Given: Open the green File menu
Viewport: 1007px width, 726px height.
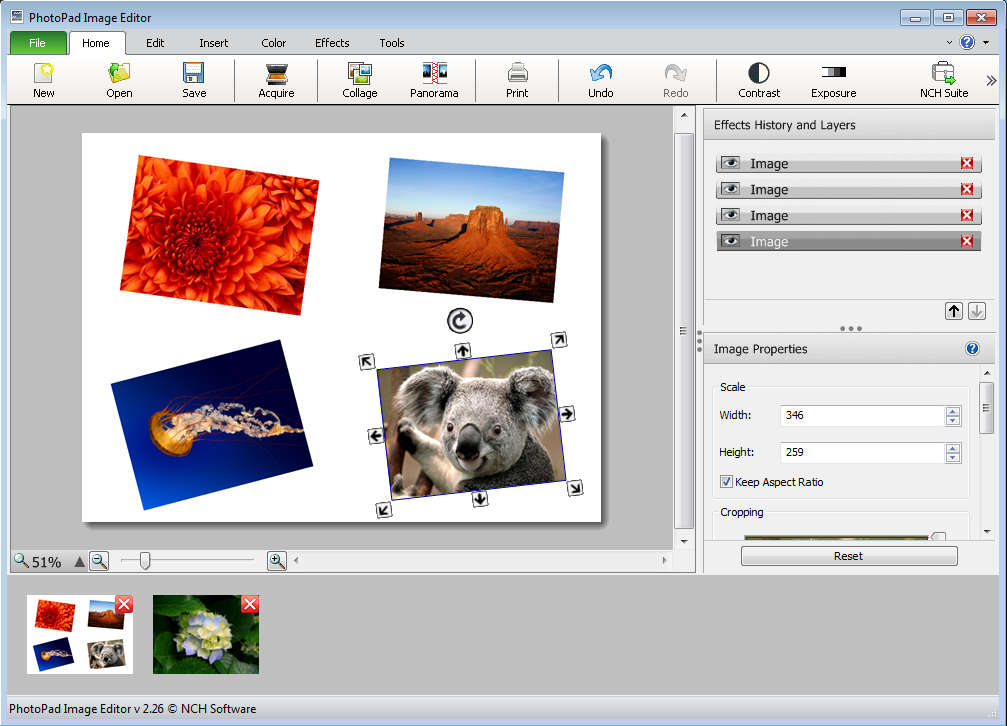Looking at the screenshot, I should coord(38,43).
